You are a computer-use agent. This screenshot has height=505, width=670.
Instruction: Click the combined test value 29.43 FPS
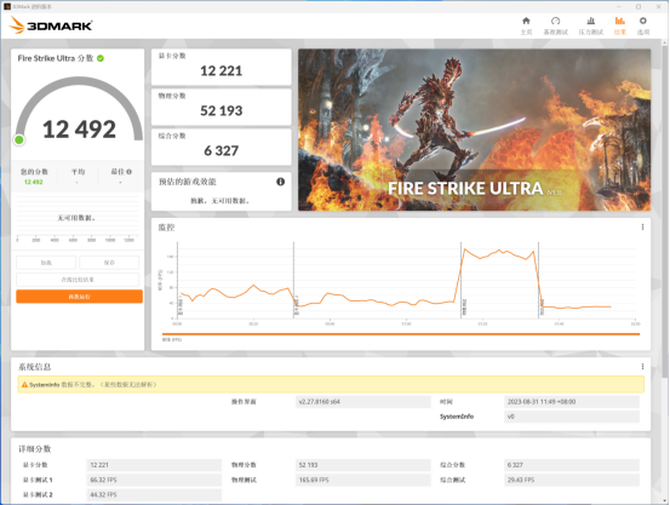pos(572,480)
